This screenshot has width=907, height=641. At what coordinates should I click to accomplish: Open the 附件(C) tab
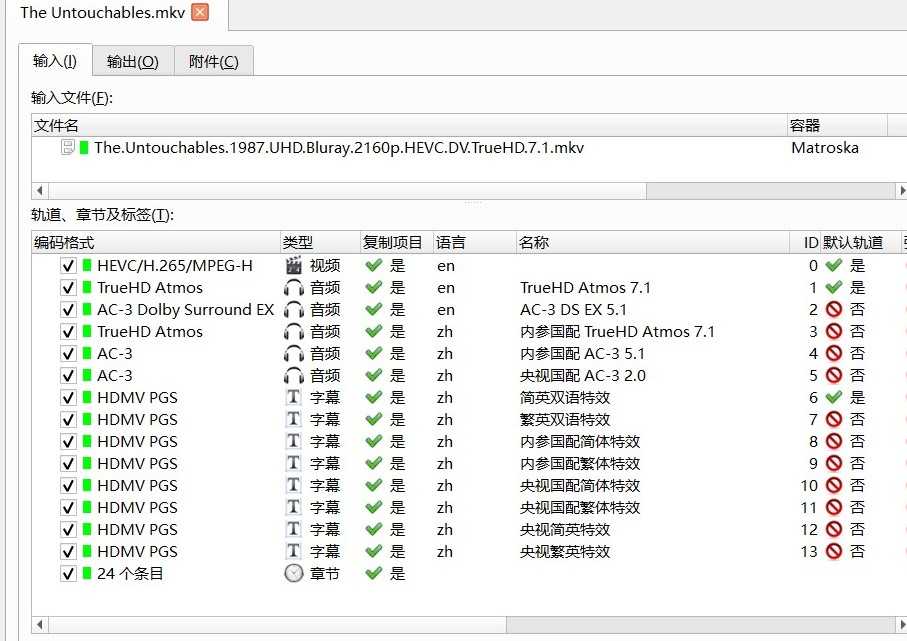coord(213,61)
